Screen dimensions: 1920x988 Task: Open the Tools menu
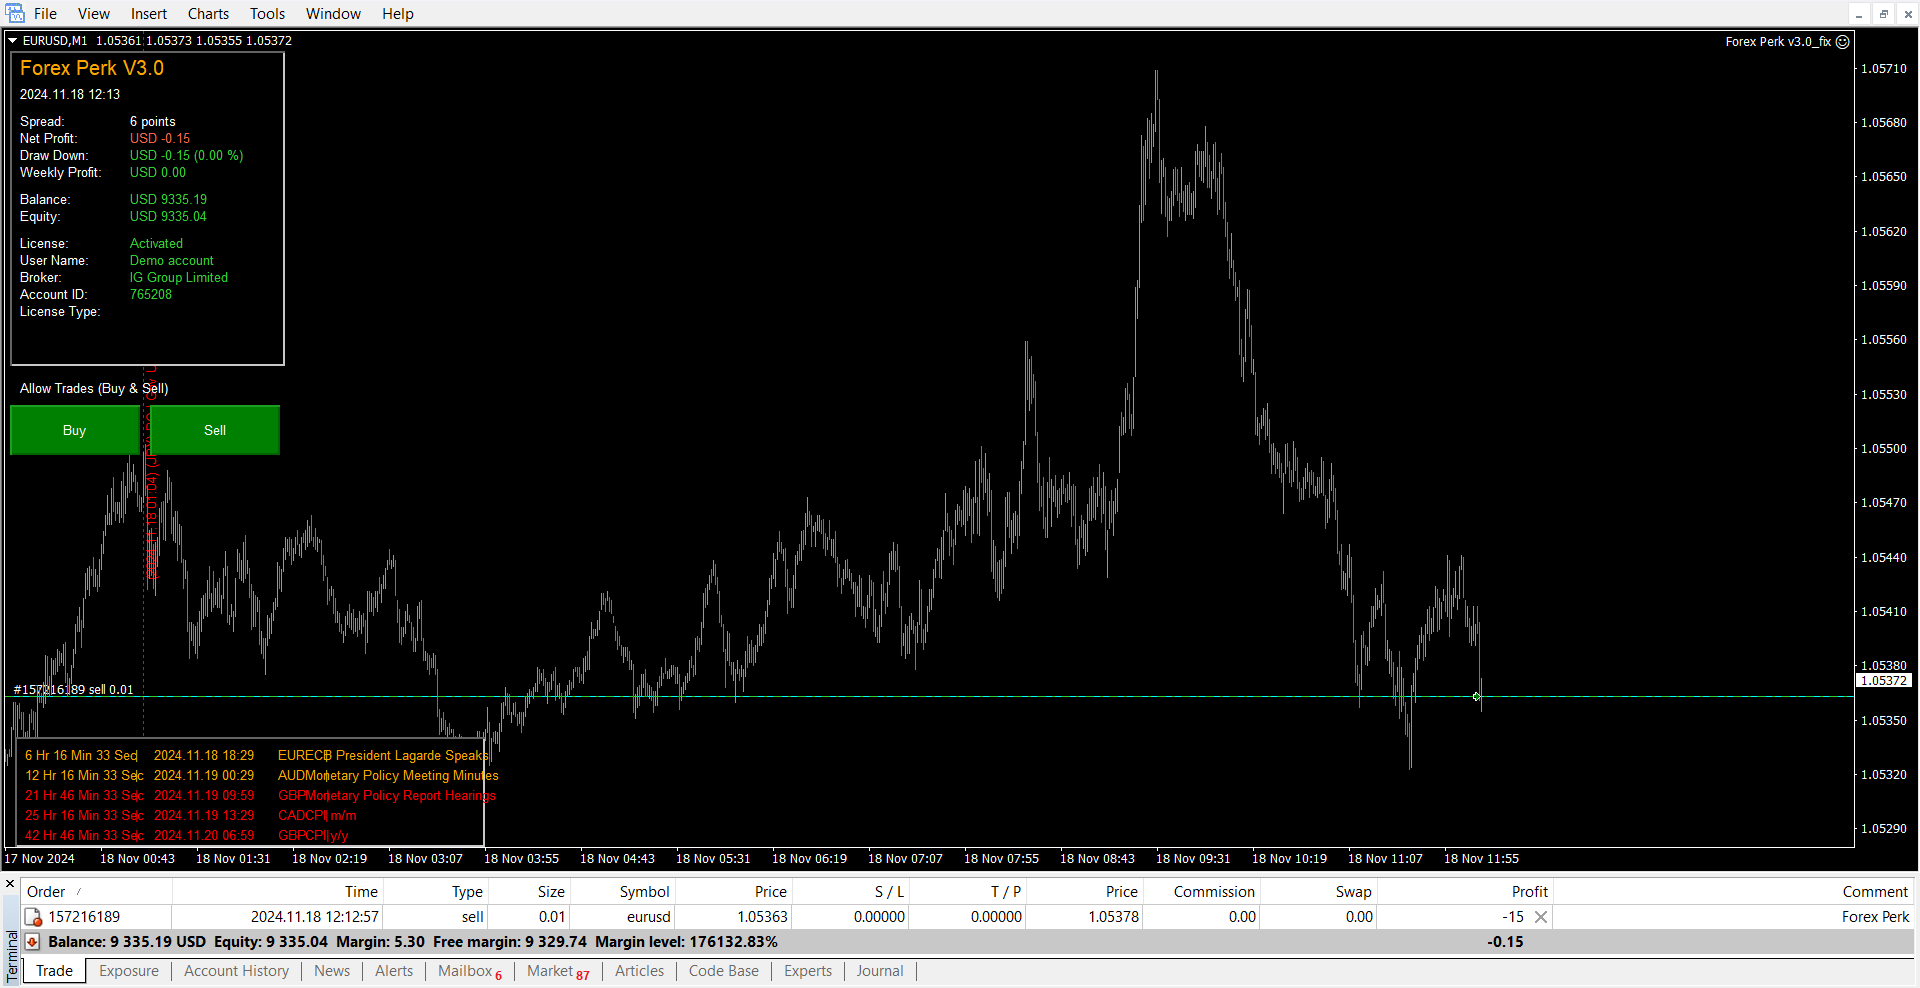tap(267, 14)
